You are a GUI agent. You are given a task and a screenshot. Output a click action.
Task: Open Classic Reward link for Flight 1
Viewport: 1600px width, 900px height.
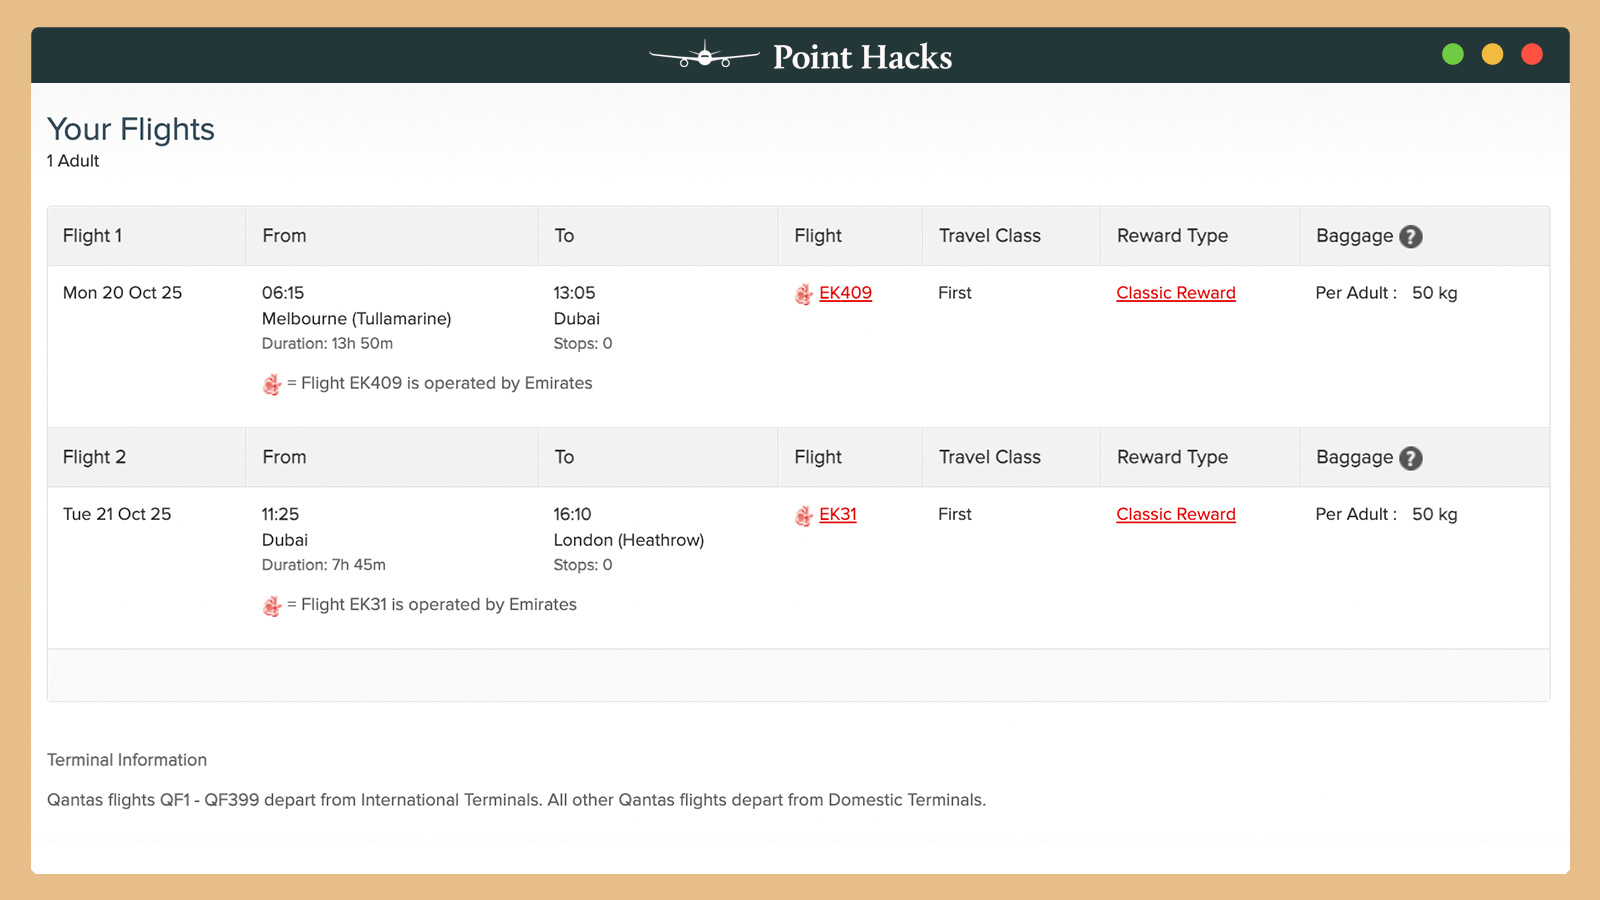(1176, 293)
